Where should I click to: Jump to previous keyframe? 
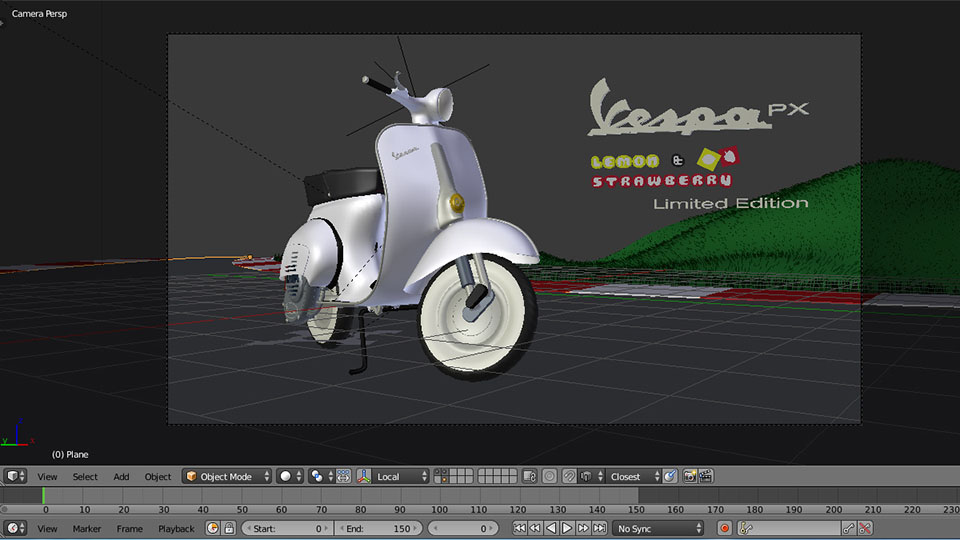click(535, 528)
